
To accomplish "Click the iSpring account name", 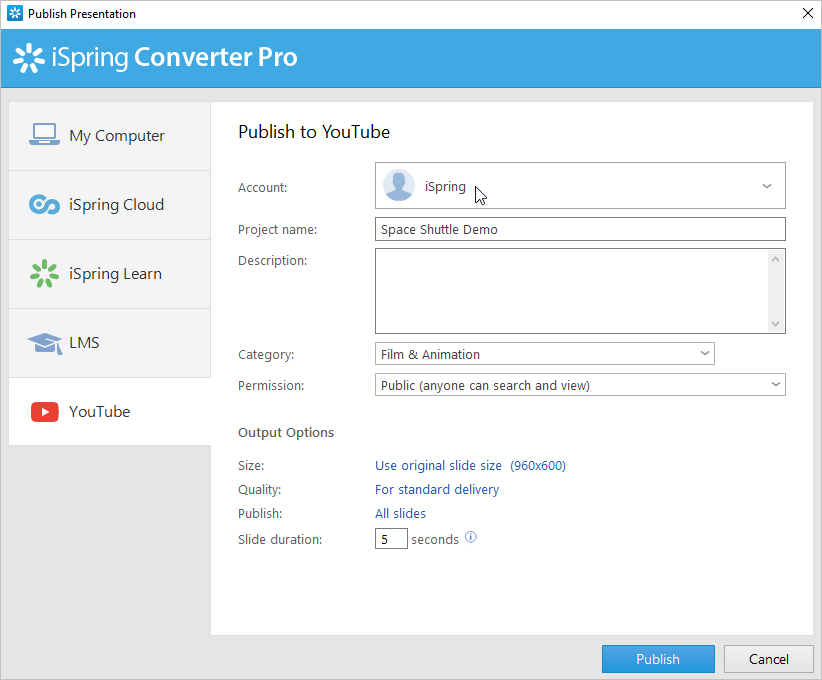I will coord(445,187).
